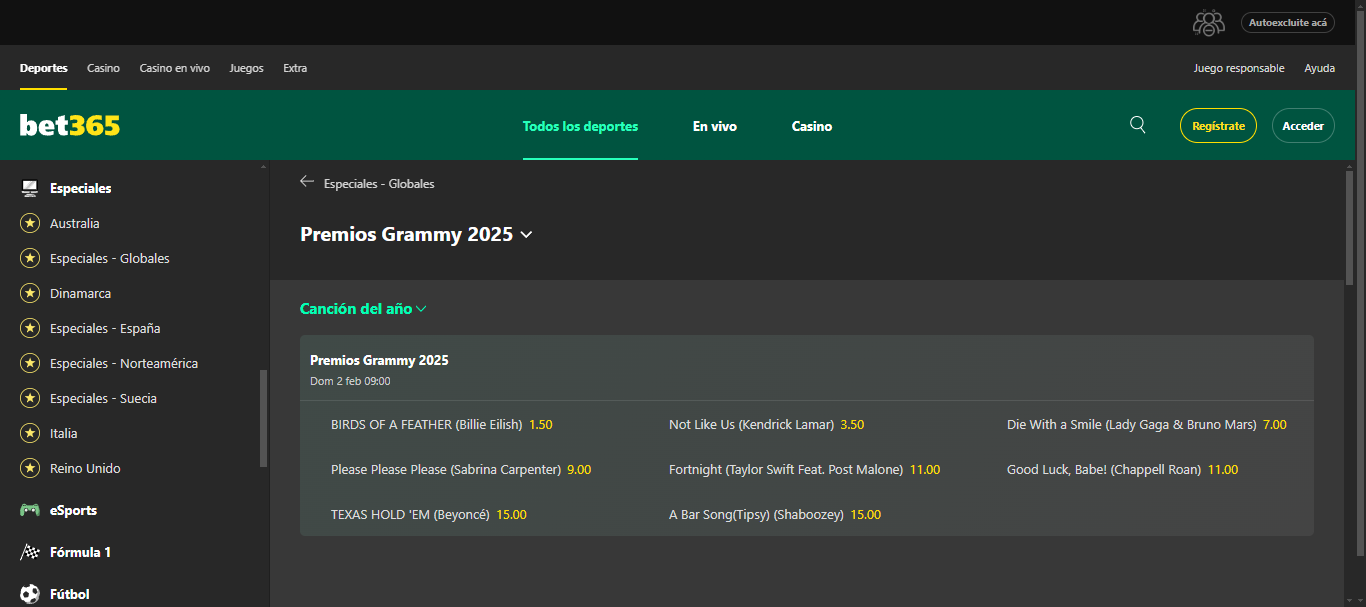
Task: Select Especiales - Globales in sidebar
Action: click(x=110, y=258)
